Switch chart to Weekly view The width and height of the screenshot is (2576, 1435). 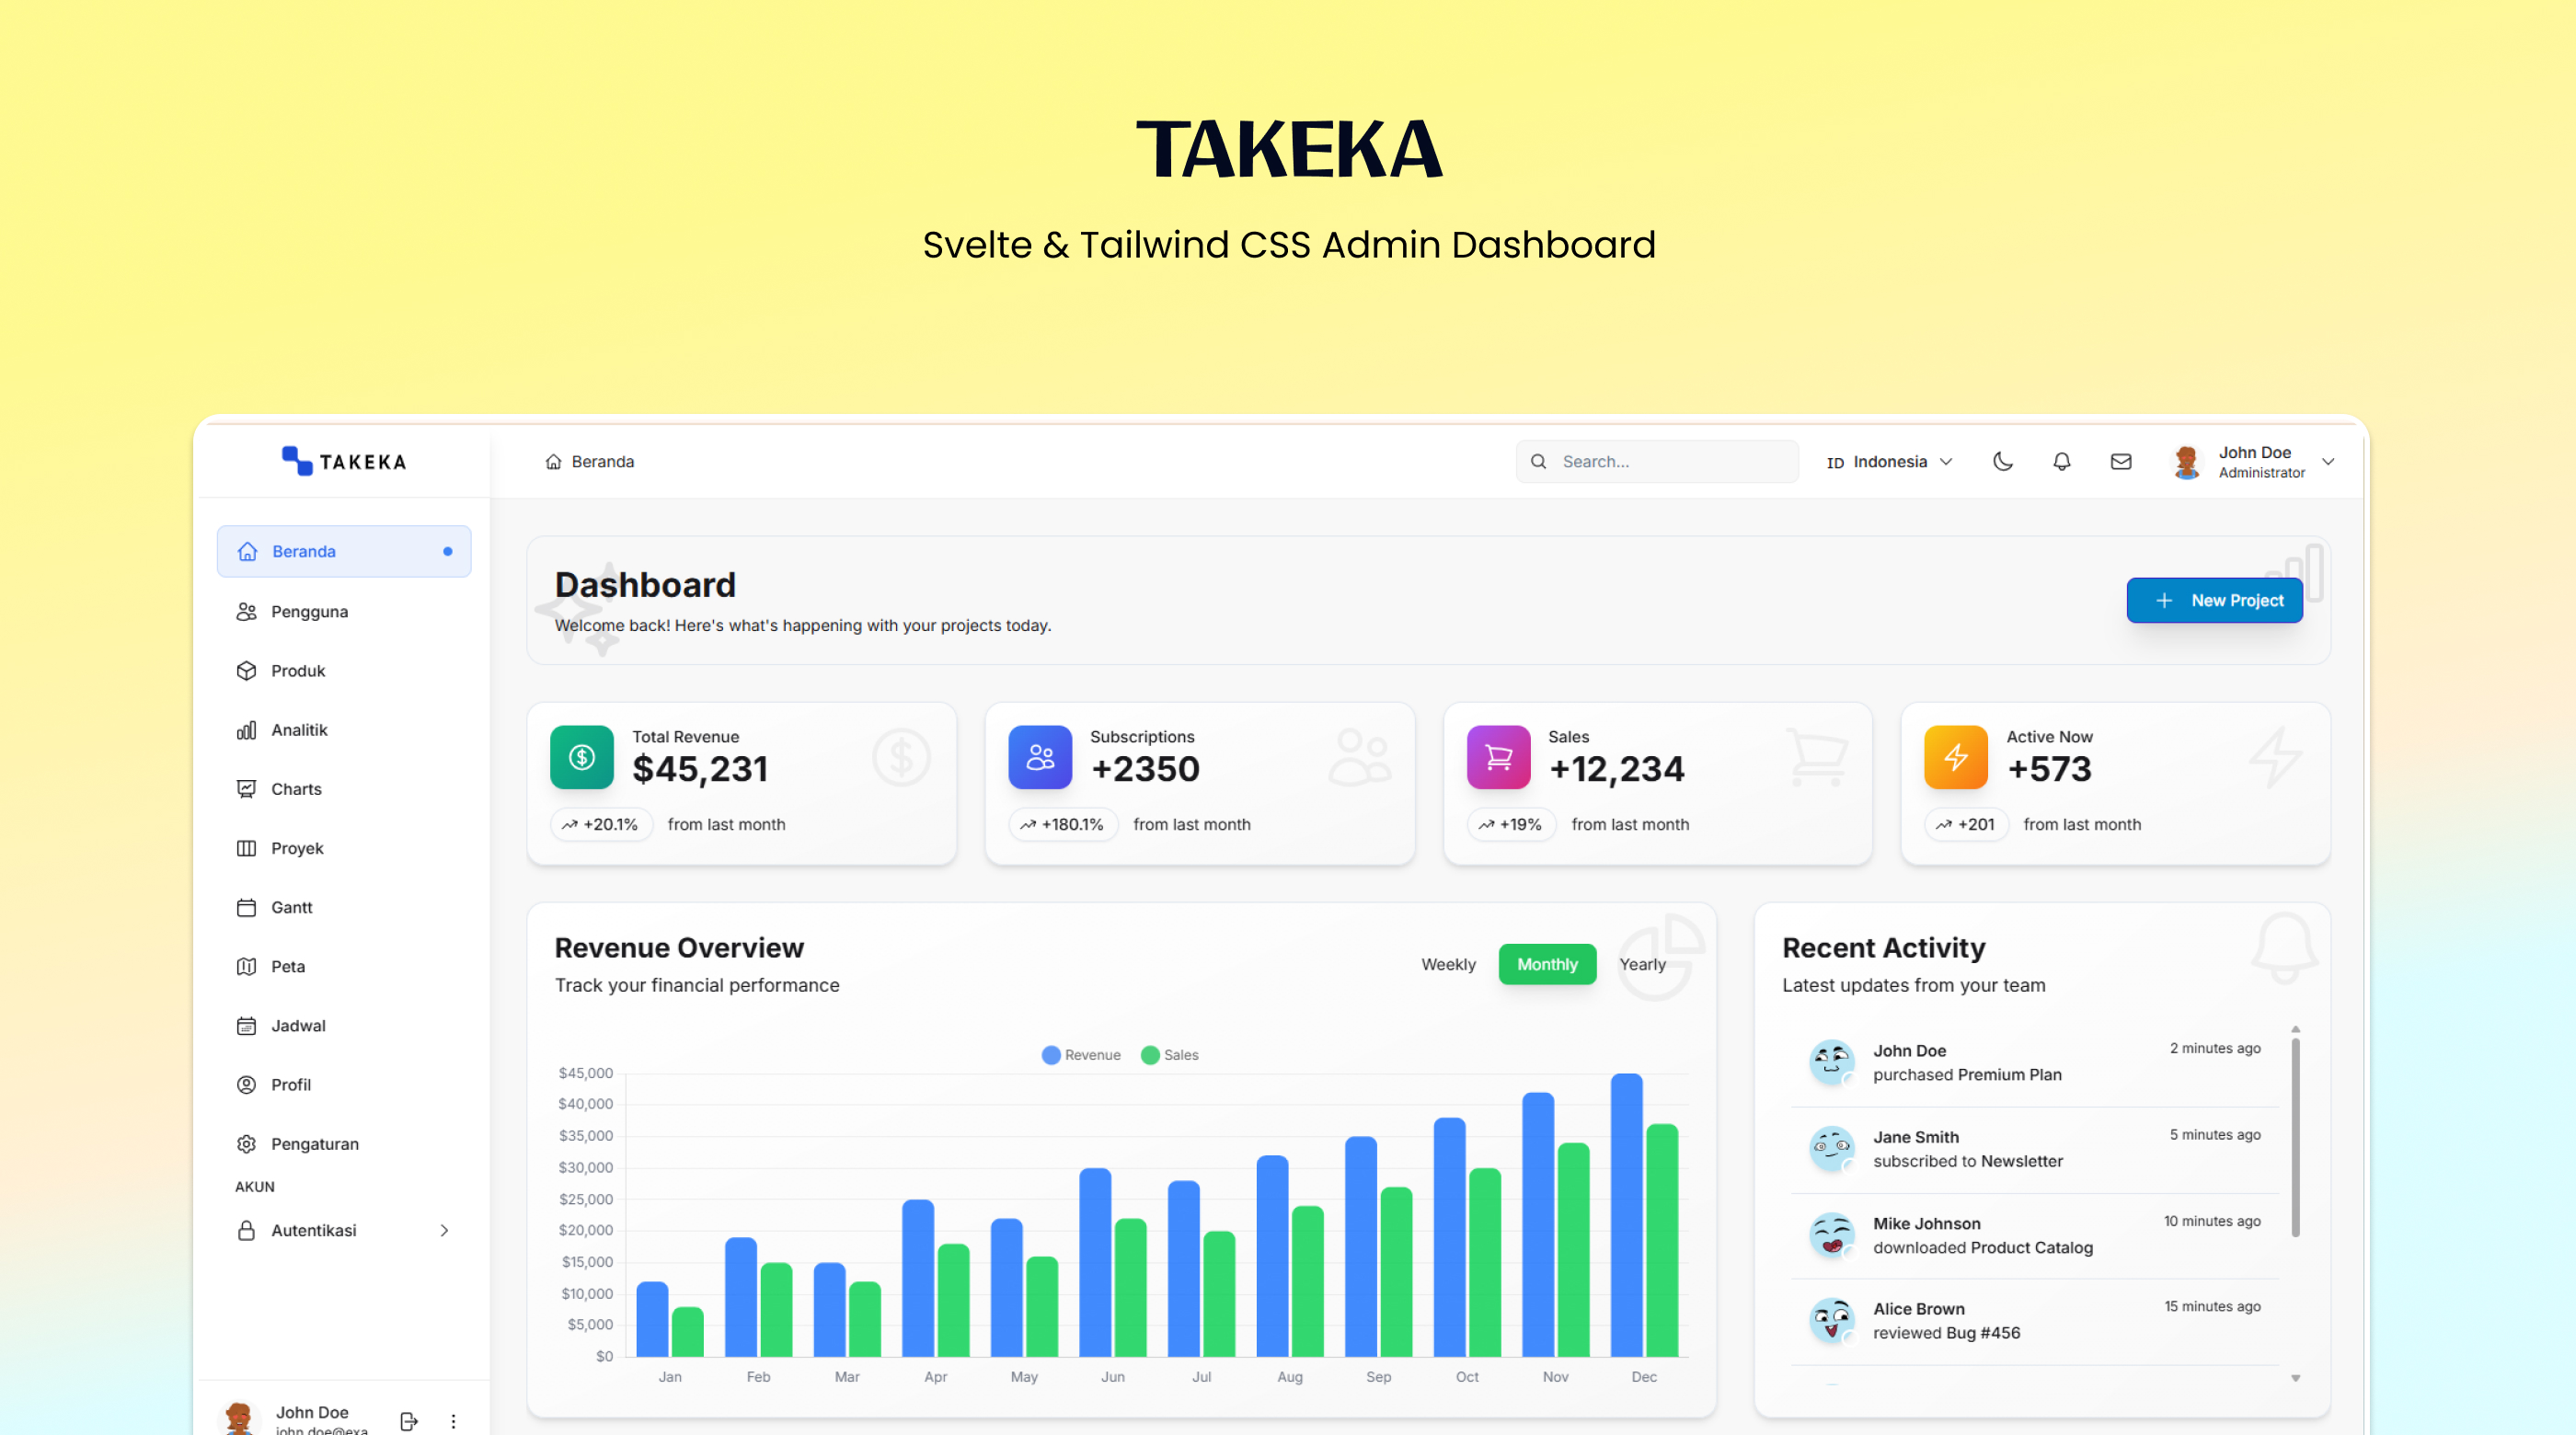coord(1447,964)
